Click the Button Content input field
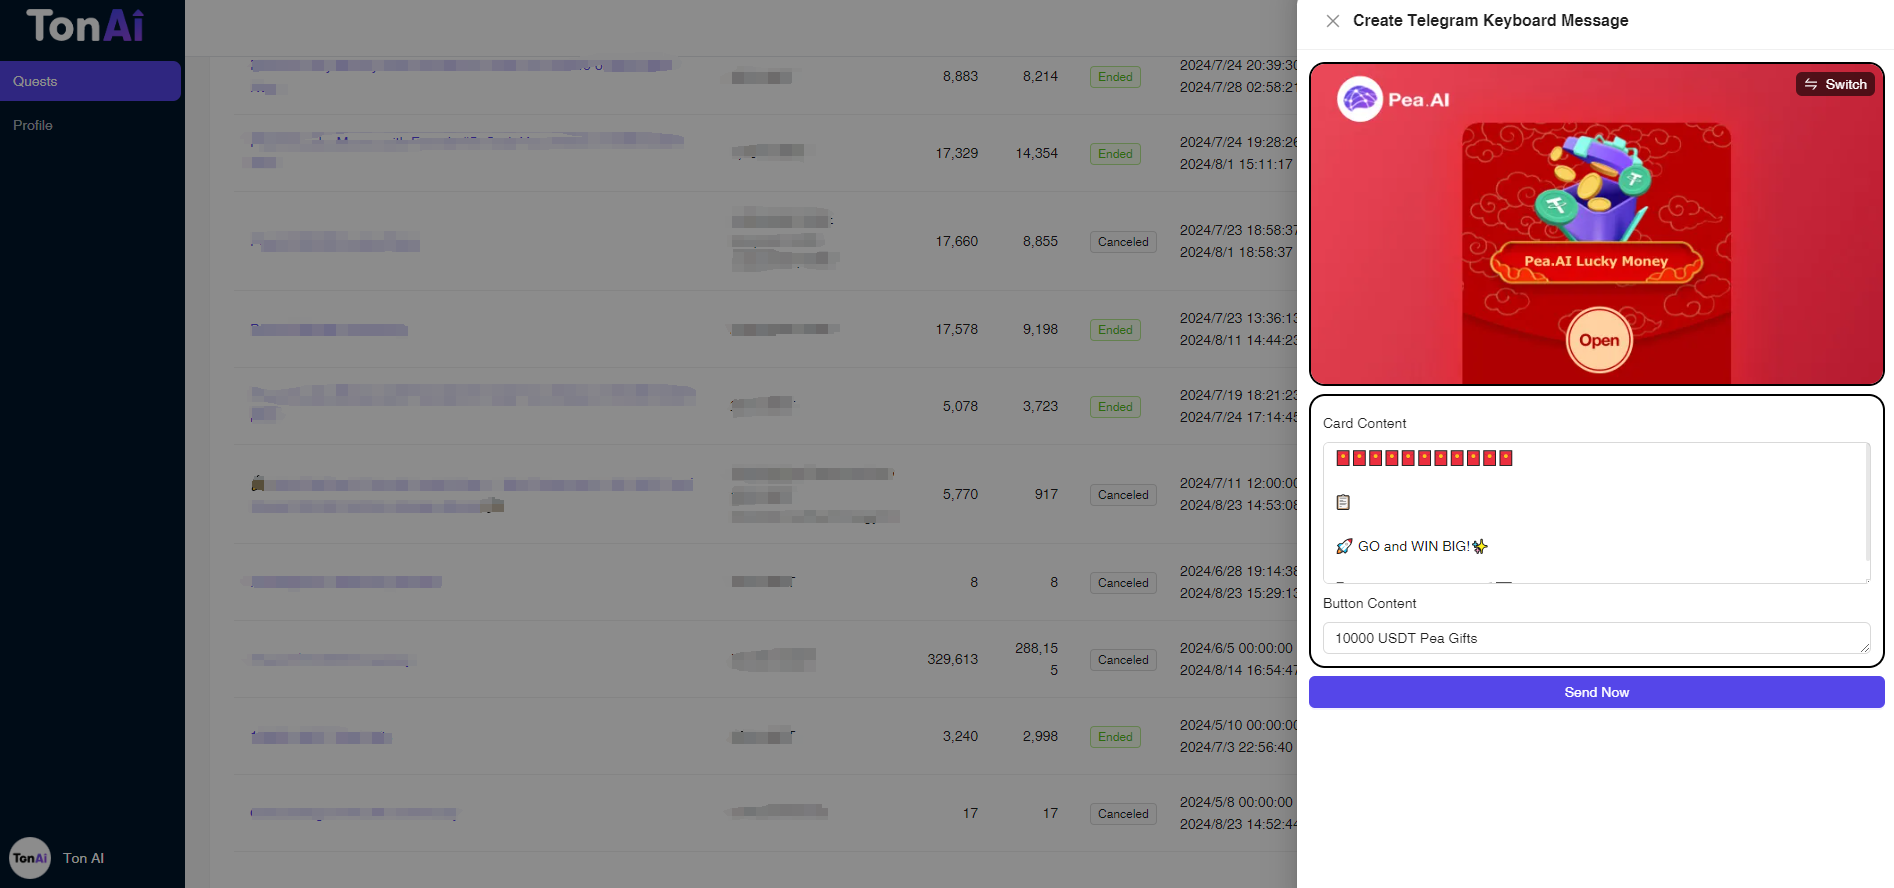Image resolution: width=1894 pixels, height=888 pixels. (x=1596, y=638)
